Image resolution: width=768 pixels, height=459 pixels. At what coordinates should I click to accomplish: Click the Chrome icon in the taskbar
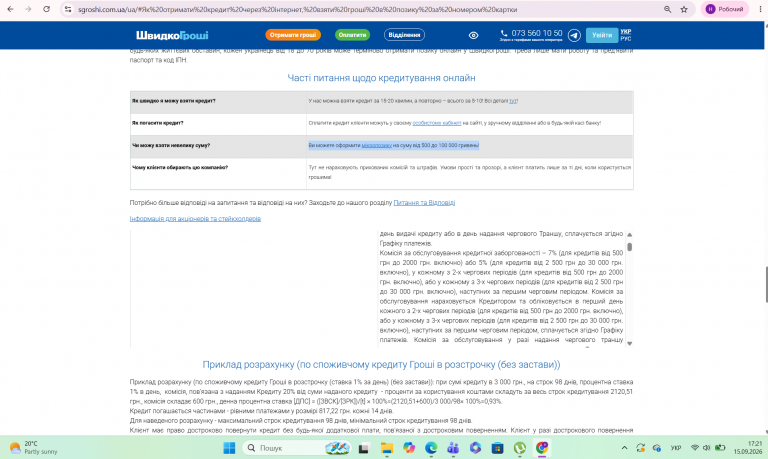tap(542, 448)
